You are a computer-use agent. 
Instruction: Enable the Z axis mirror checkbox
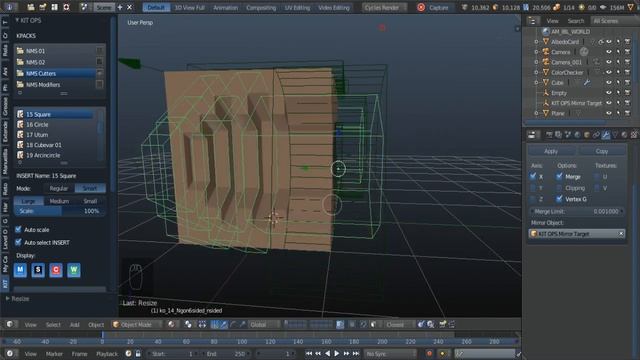point(533,199)
